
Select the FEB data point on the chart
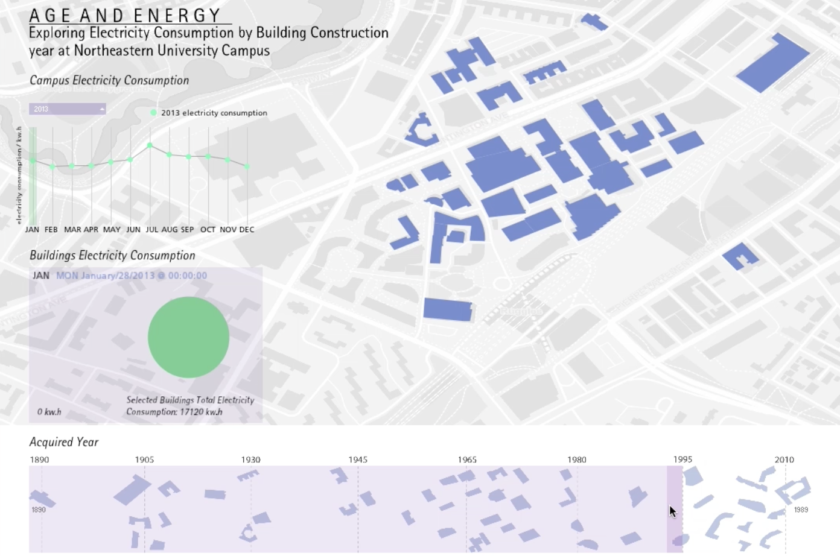(52, 167)
